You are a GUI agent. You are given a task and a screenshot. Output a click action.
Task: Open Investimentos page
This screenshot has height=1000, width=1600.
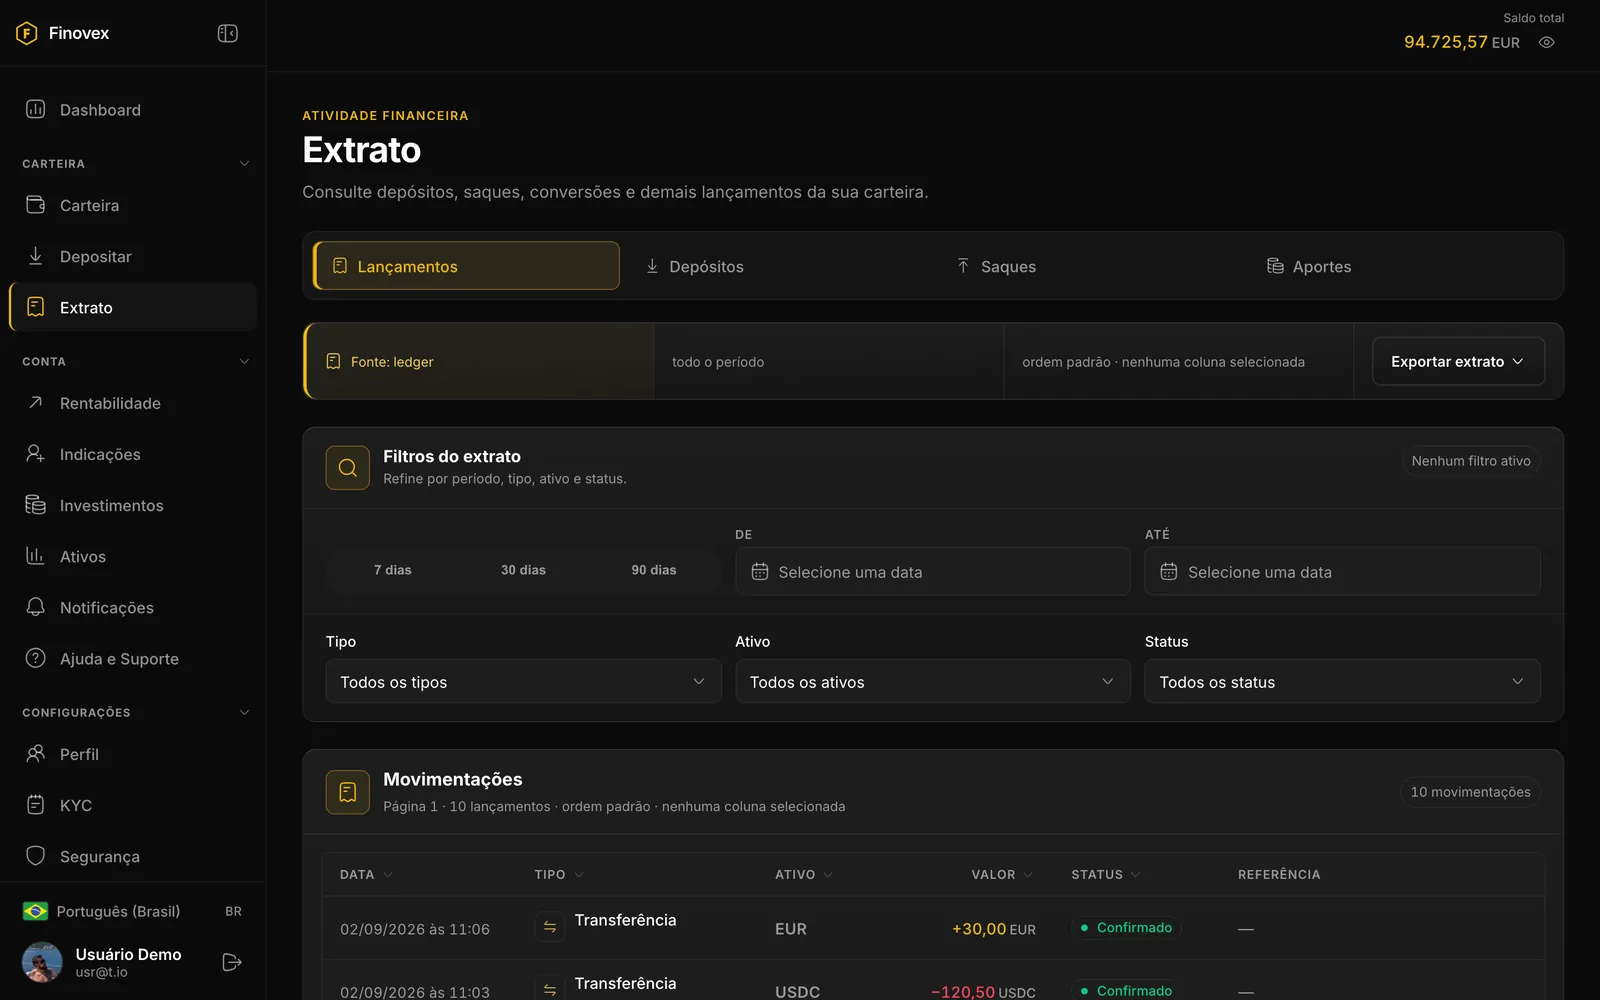[133, 505]
